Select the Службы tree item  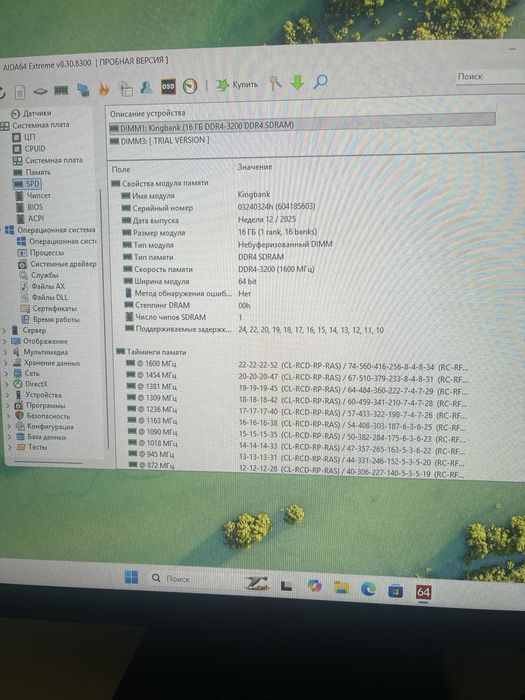pyautogui.click(x=38, y=275)
